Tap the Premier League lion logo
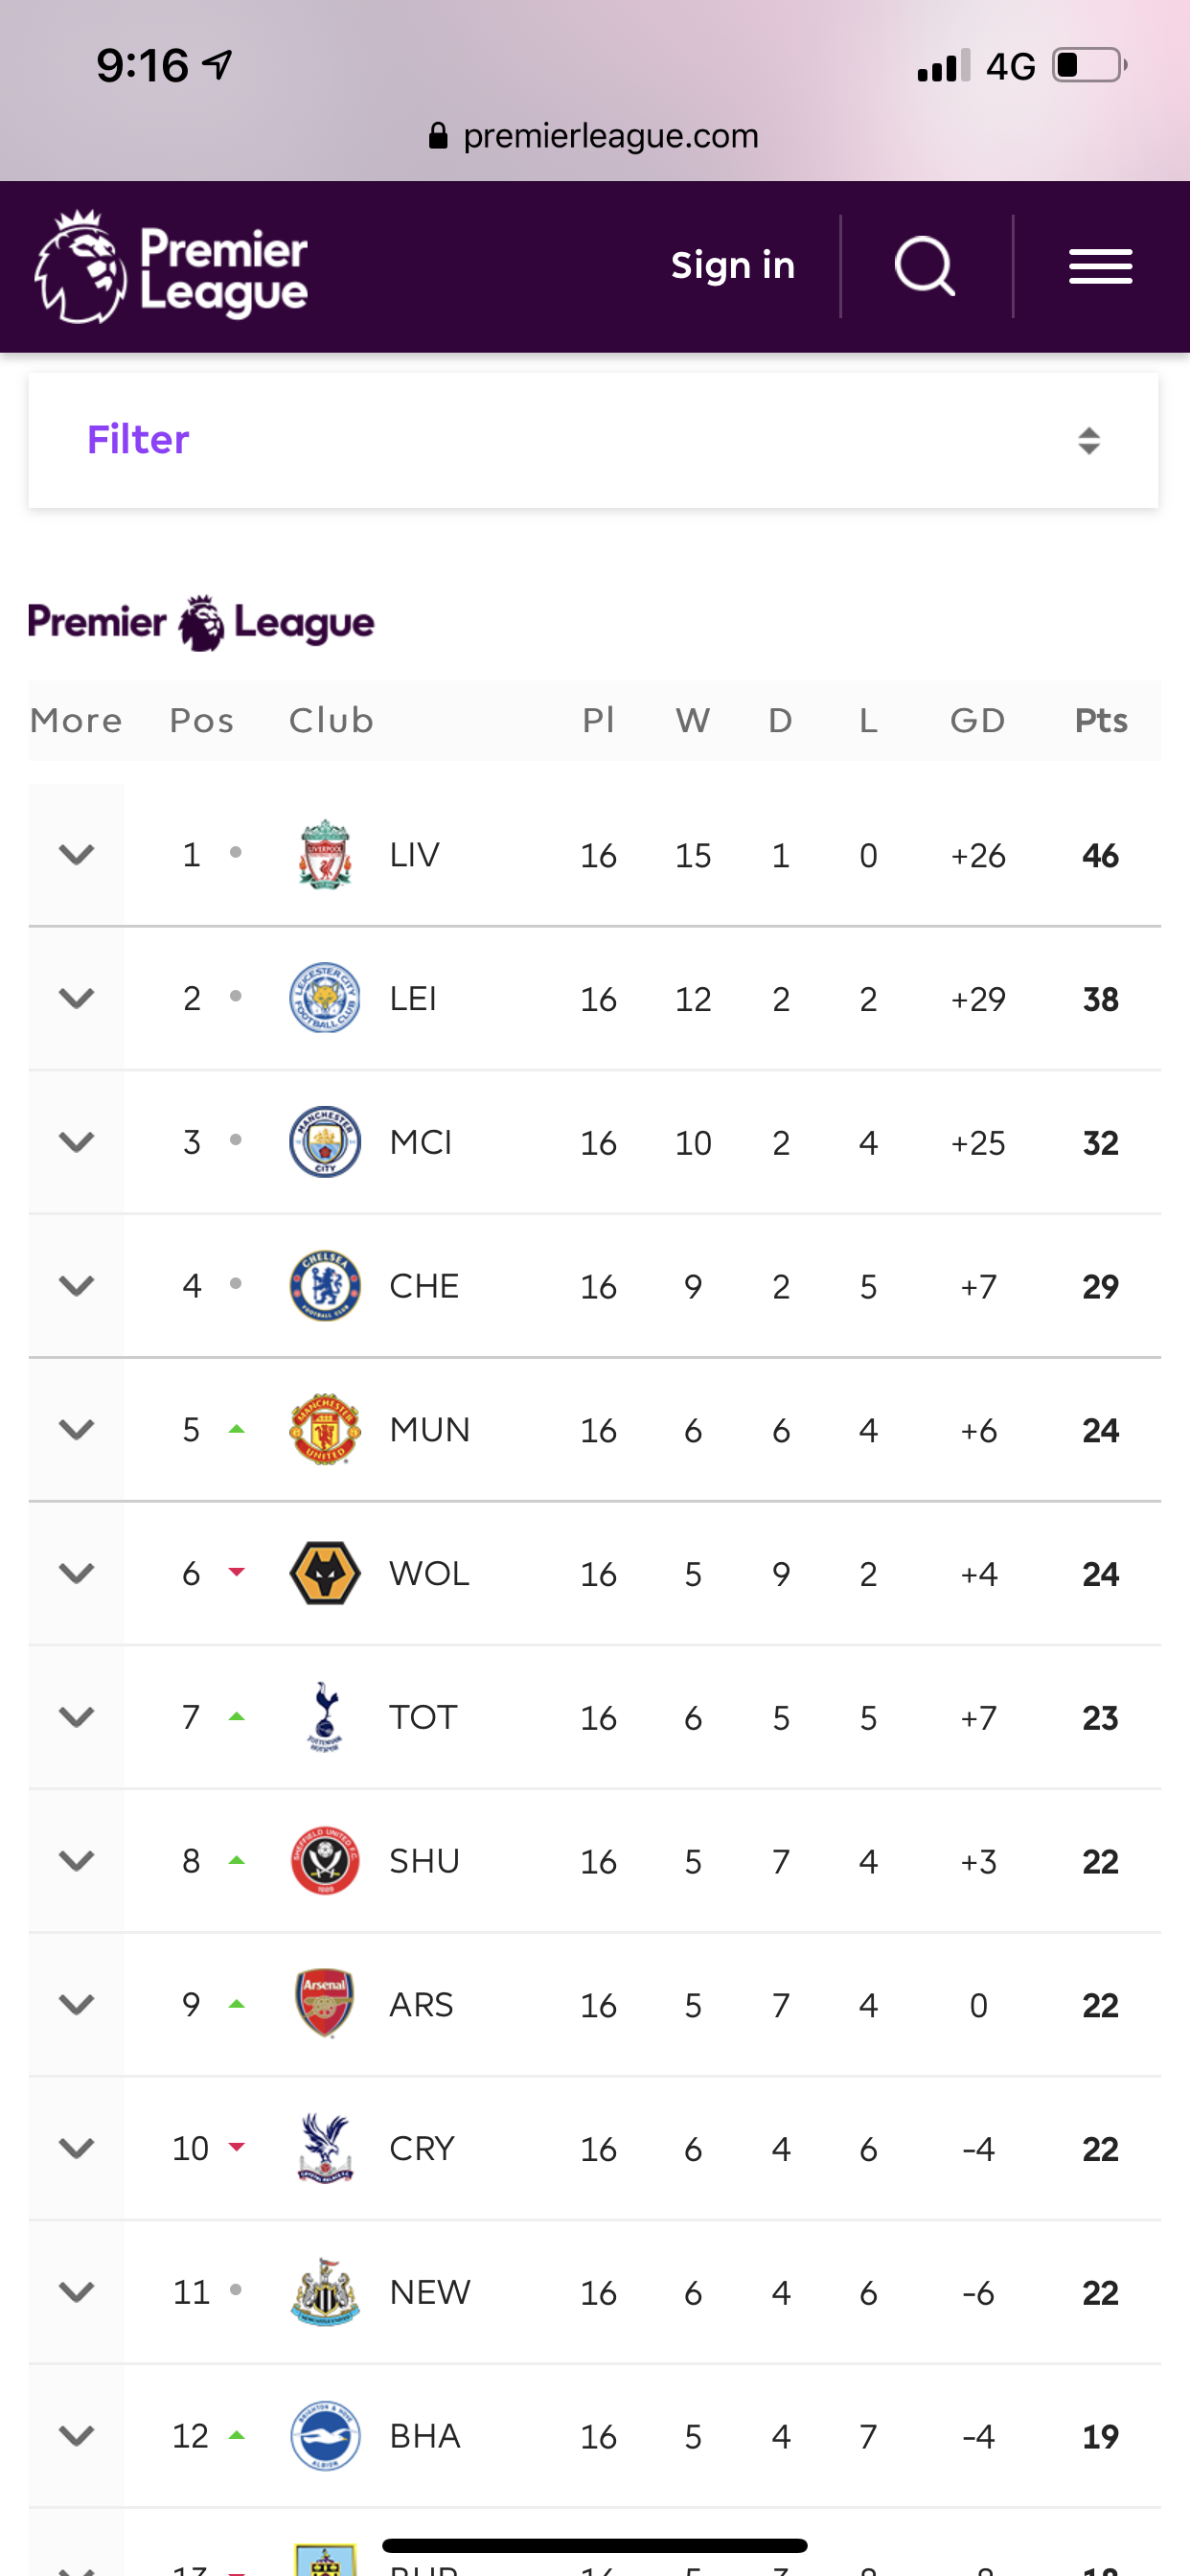The width and height of the screenshot is (1190, 2576). click(80, 266)
